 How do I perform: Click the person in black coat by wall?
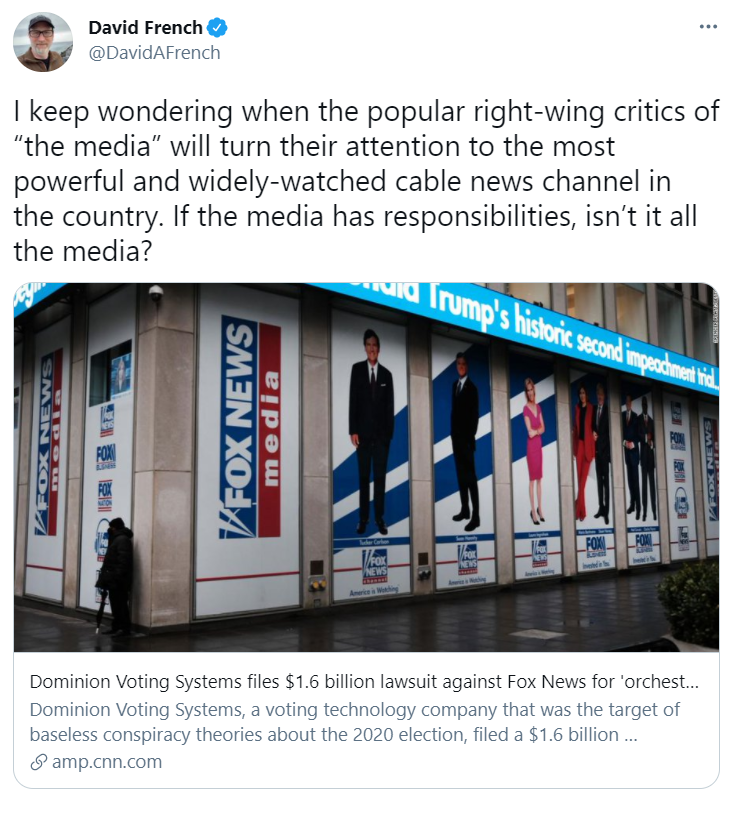click(x=115, y=577)
